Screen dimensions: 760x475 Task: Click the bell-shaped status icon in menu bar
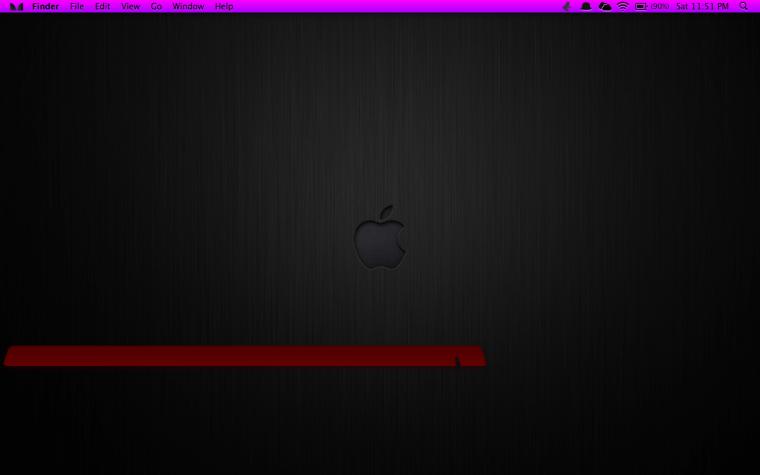coord(586,6)
